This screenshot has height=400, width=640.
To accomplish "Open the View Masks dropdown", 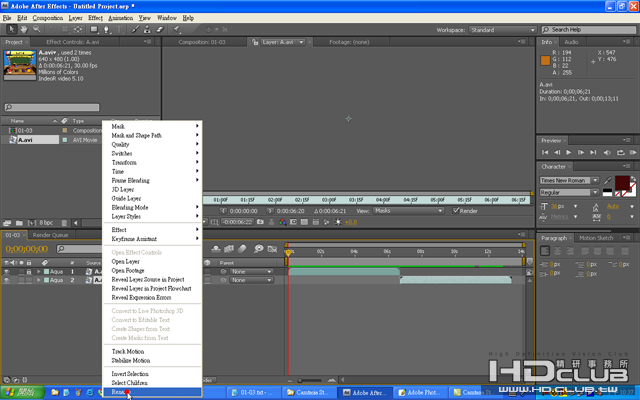I will pyautogui.click(x=408, y=211).
